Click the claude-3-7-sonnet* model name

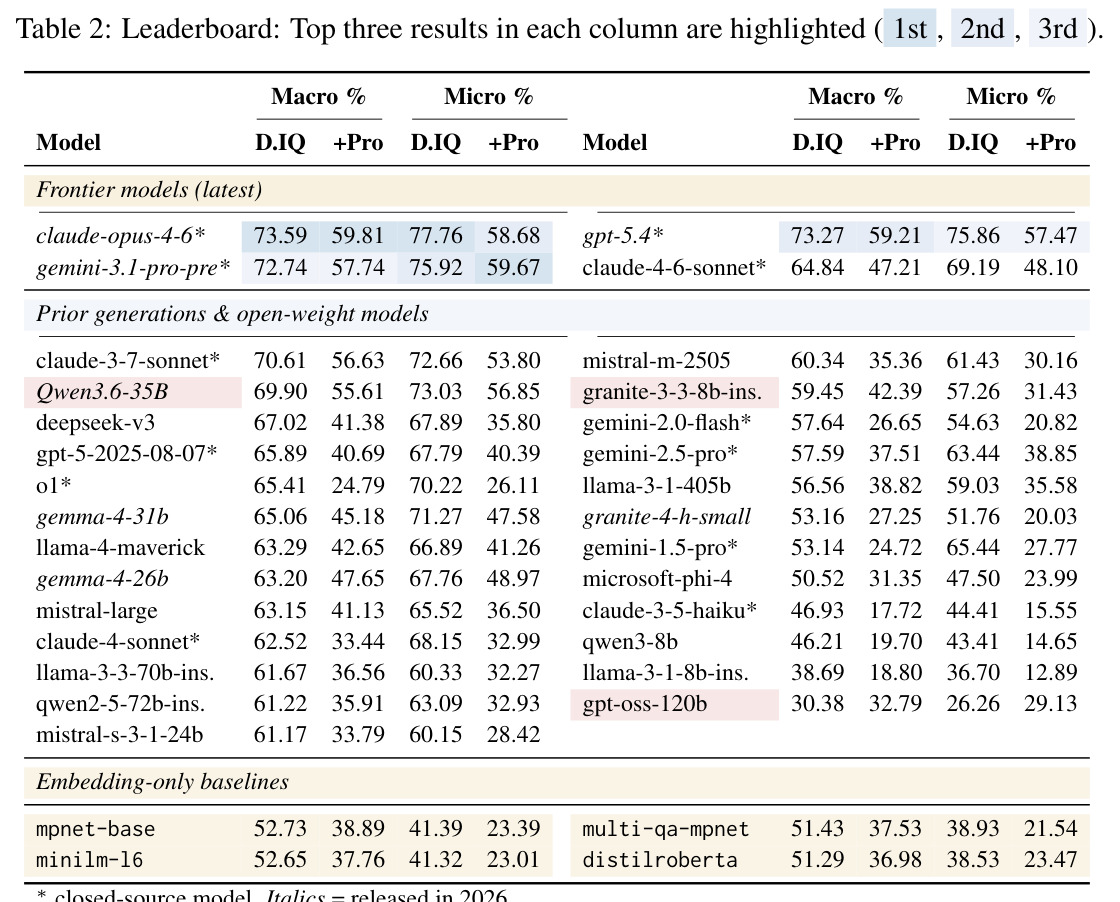coord(128,361)
